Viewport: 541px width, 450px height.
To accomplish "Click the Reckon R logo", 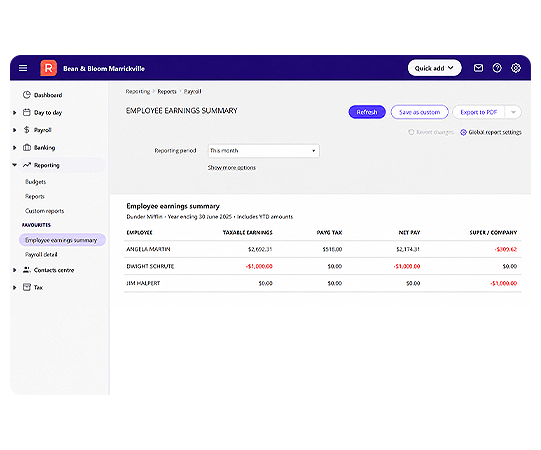I will [49, 68].
